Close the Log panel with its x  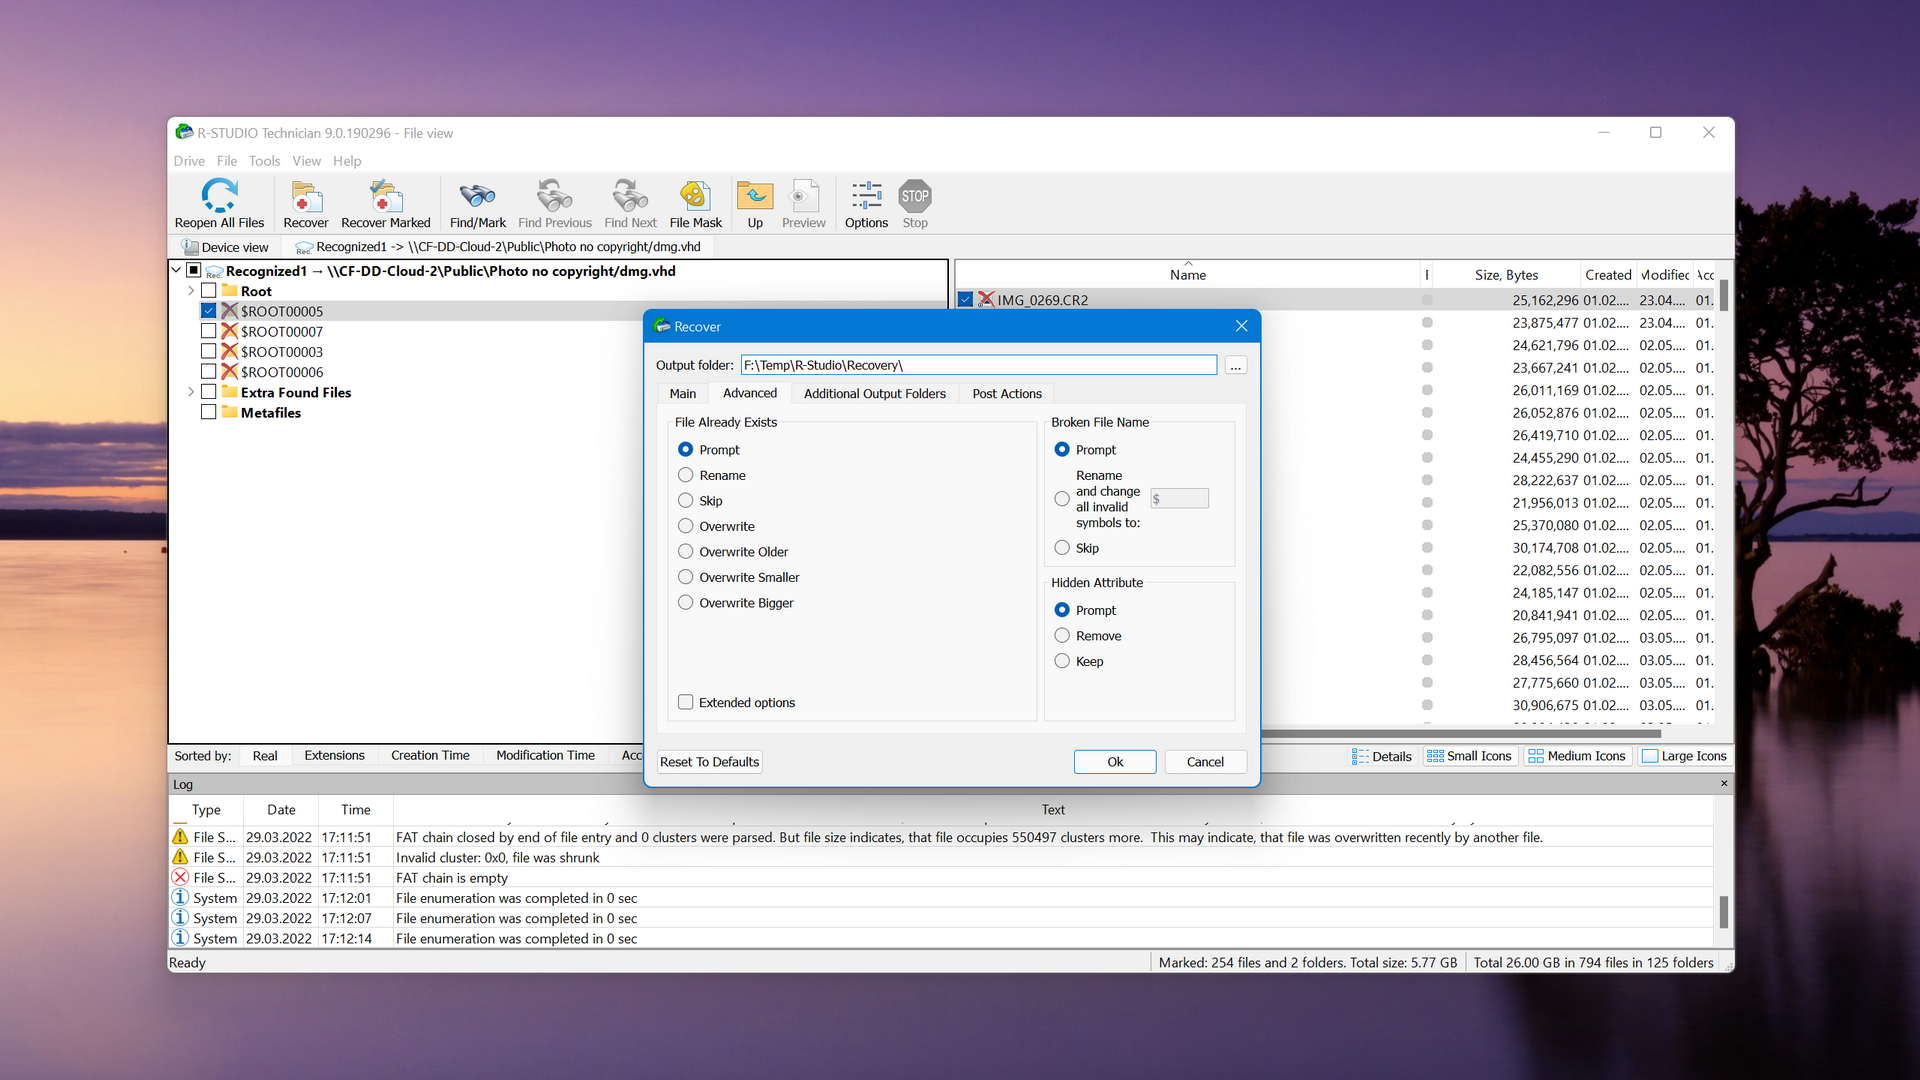[1724, 783]
